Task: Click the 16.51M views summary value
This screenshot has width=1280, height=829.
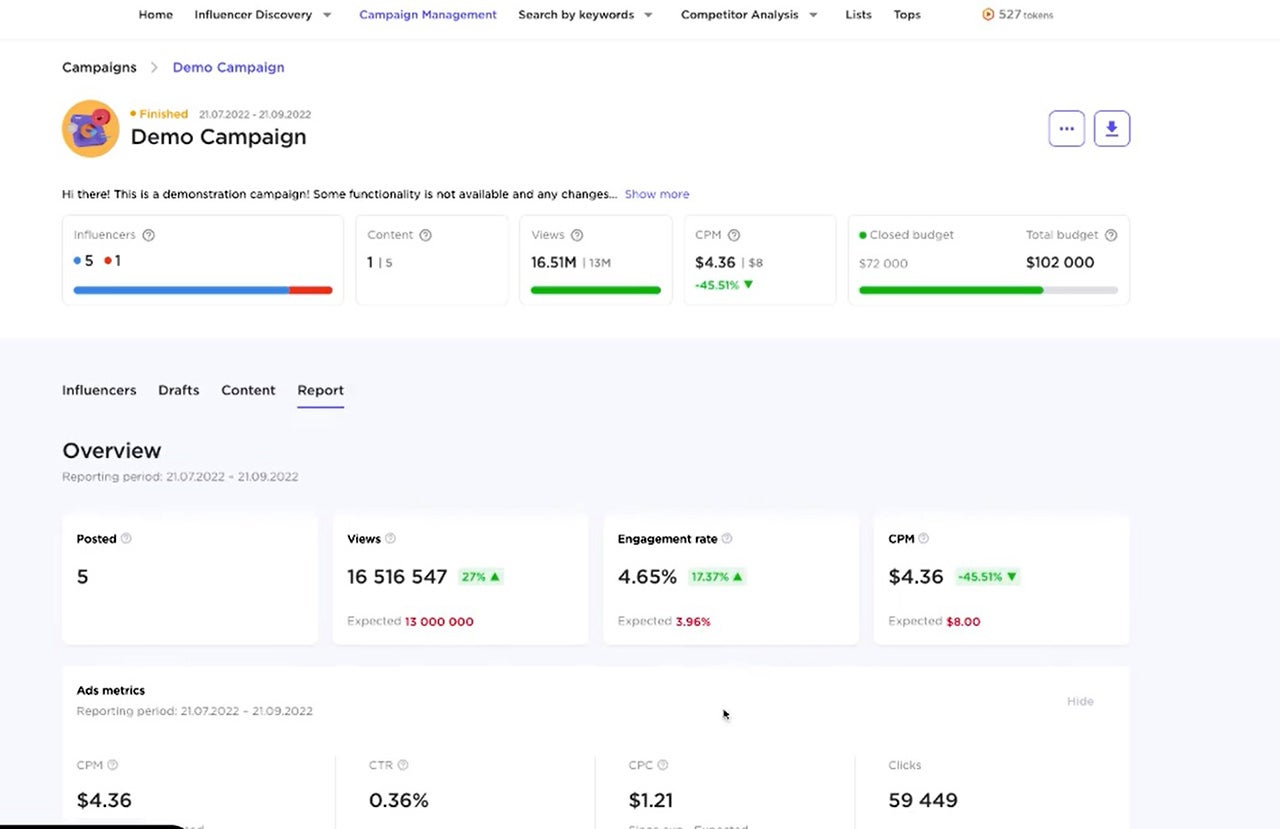Action: [553, 262]
